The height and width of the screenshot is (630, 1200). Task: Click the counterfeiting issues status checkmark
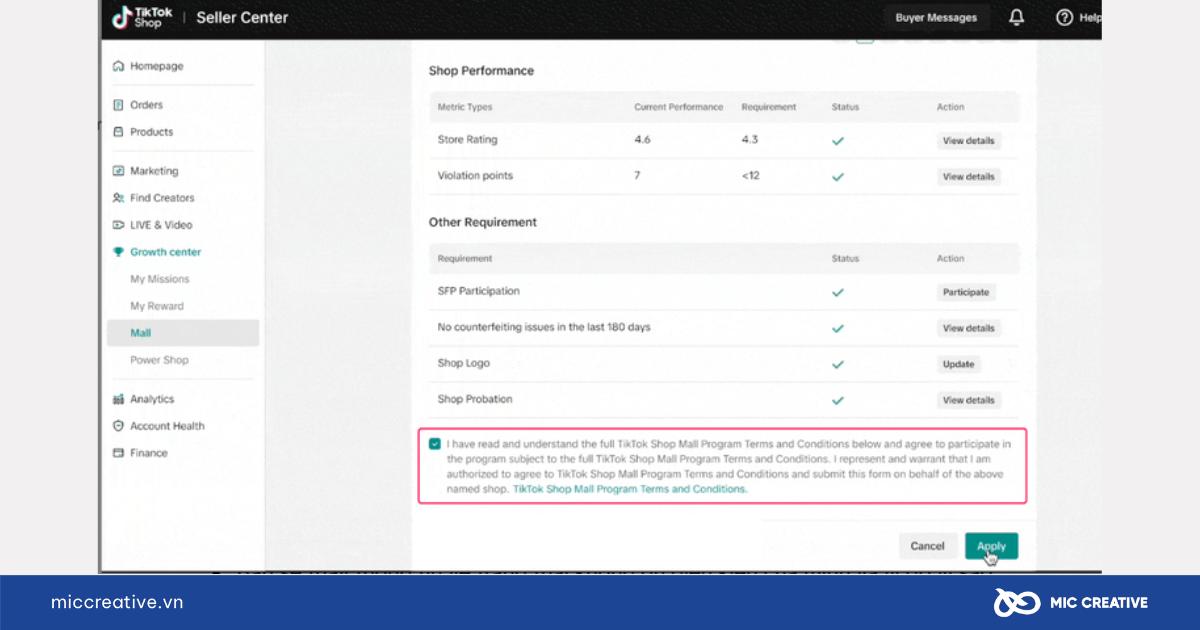(838, 329)
